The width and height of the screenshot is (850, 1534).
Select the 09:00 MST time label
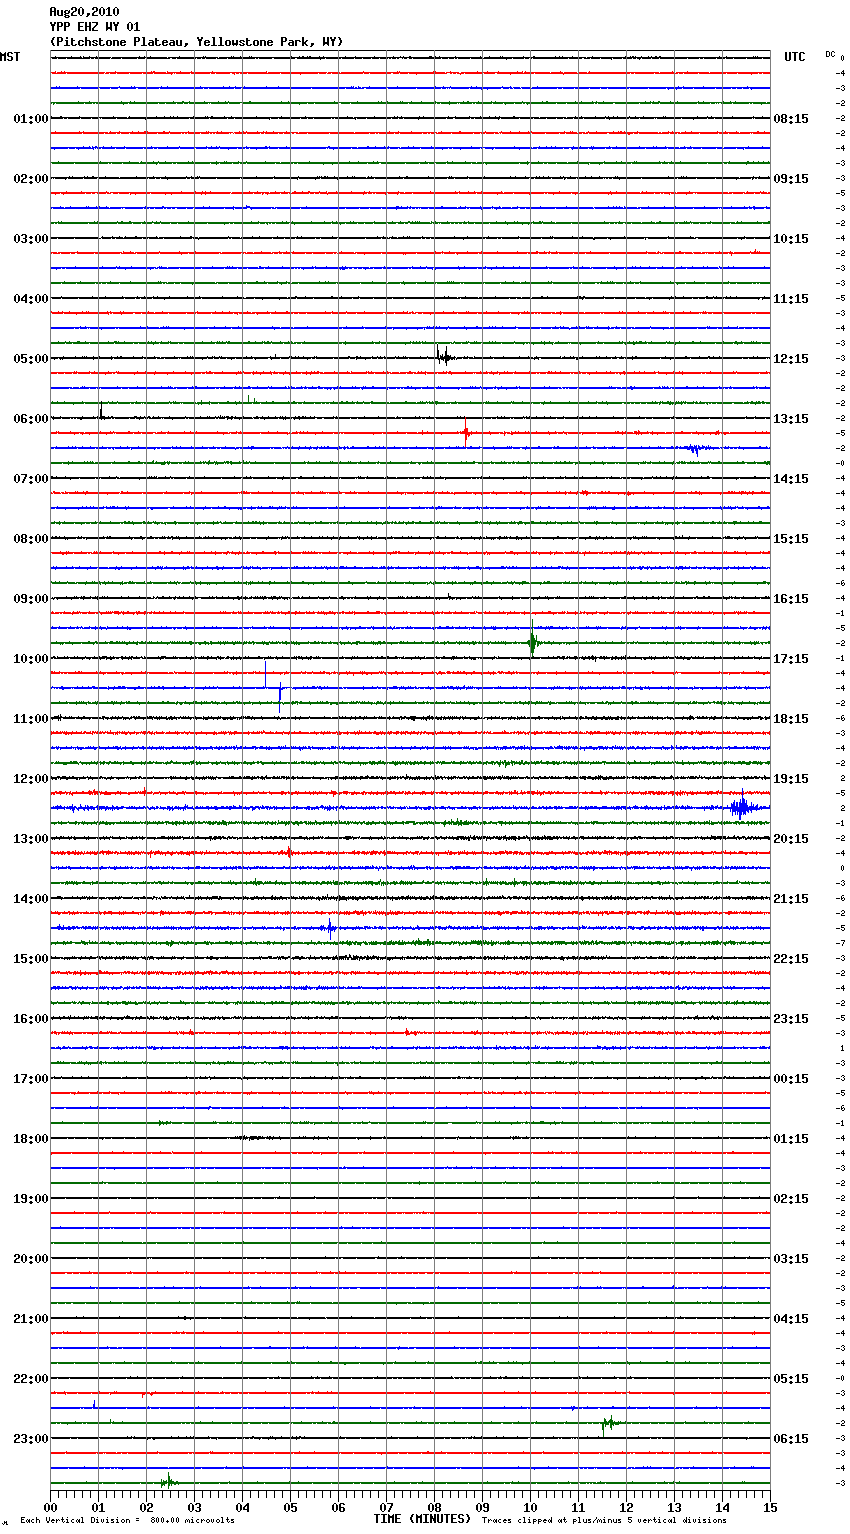31,599
